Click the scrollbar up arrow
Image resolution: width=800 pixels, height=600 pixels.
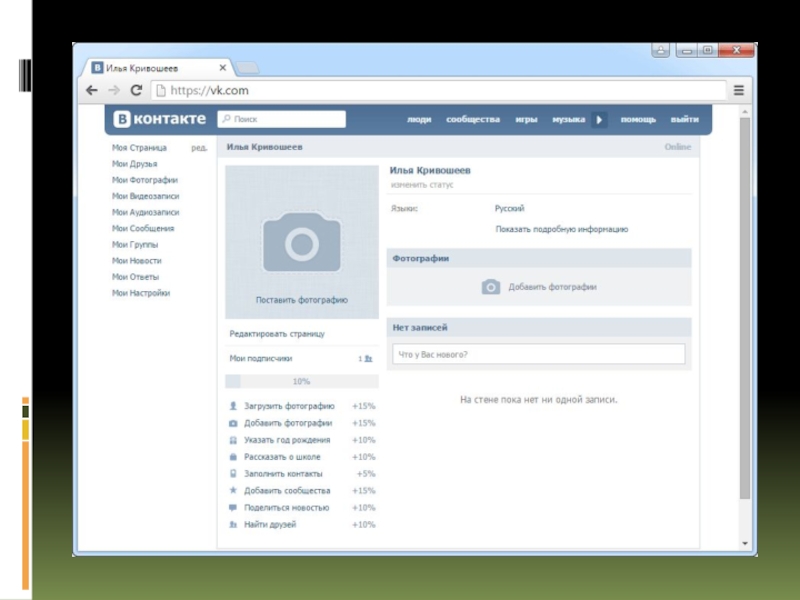tap(745, 111)
